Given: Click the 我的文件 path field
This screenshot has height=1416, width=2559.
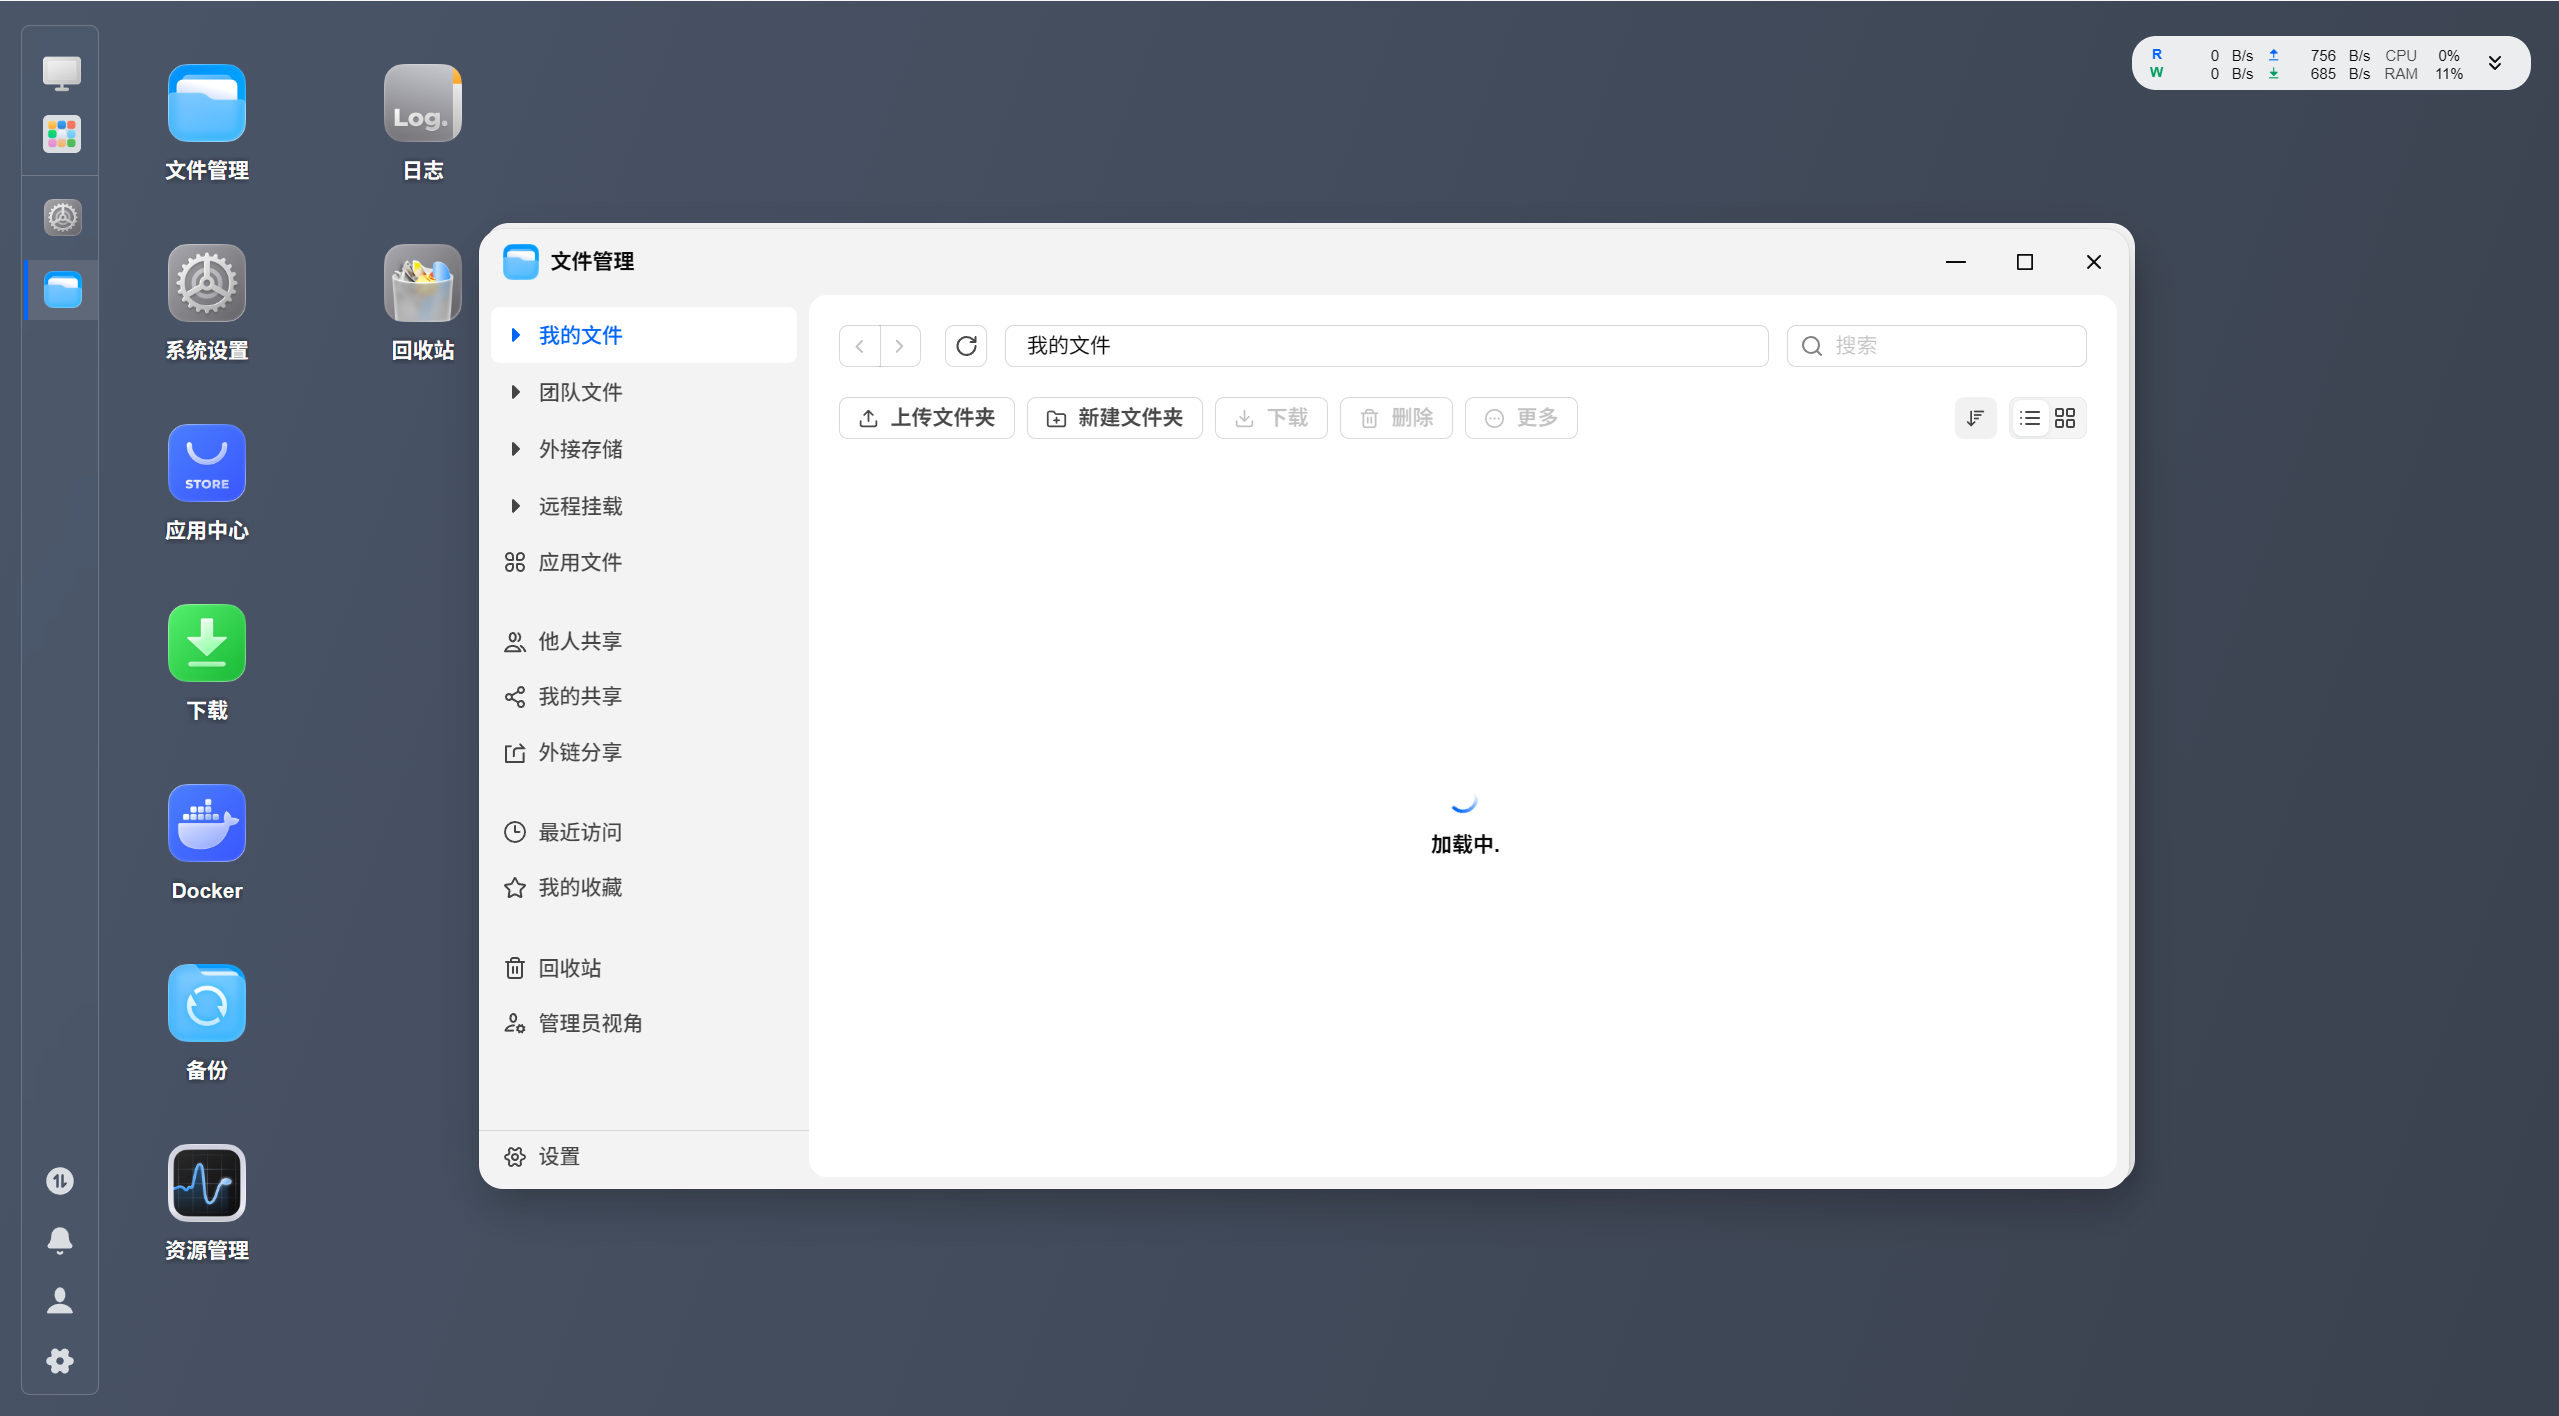Looking at the screenshot, I should [1387, 346].
